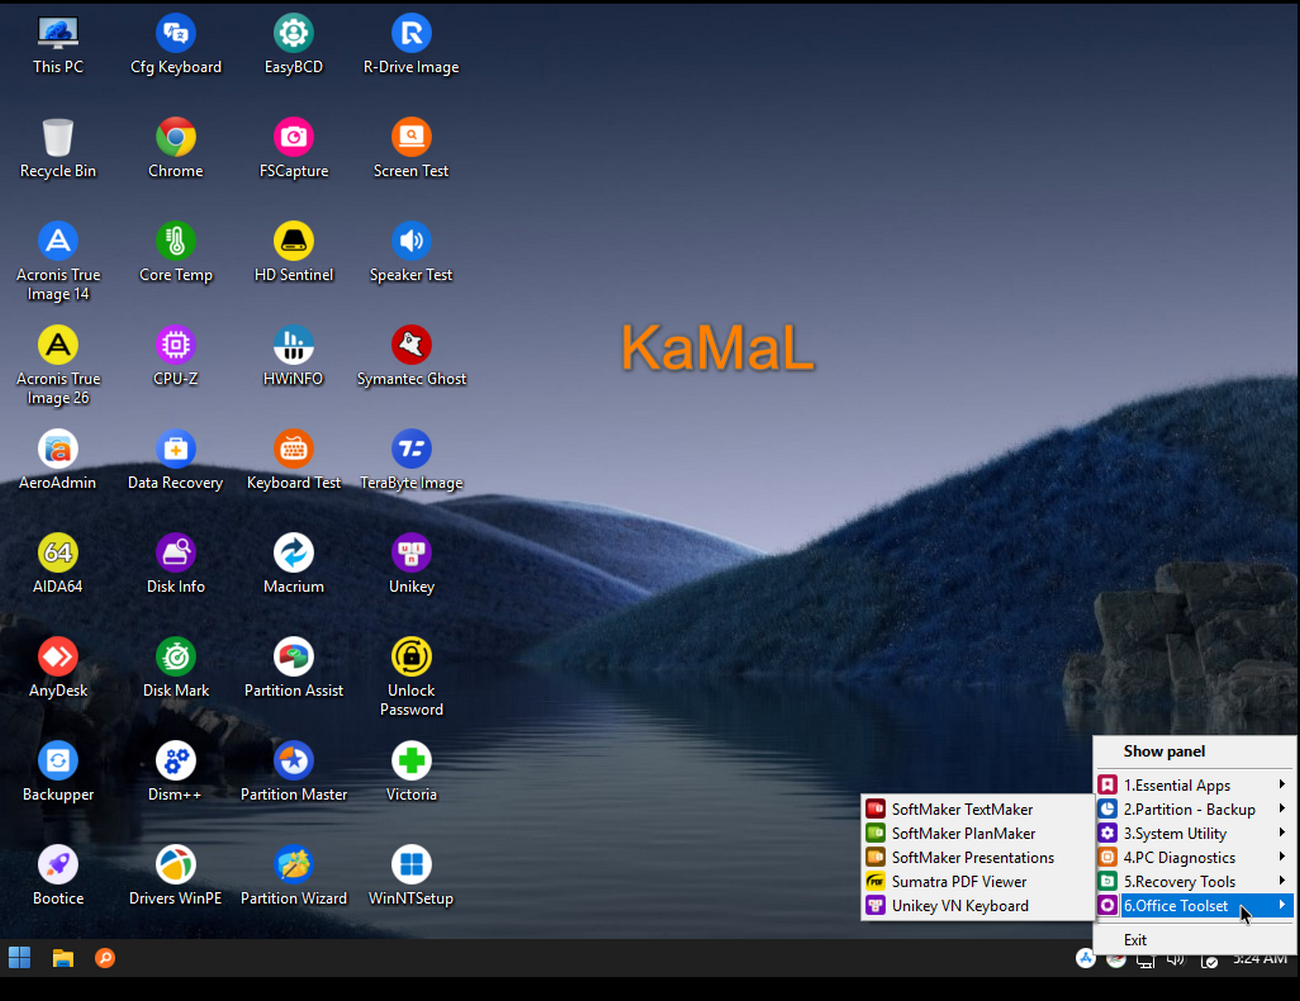
Task: Click the CPU-Z desktop icon
Action: (176, 358)
